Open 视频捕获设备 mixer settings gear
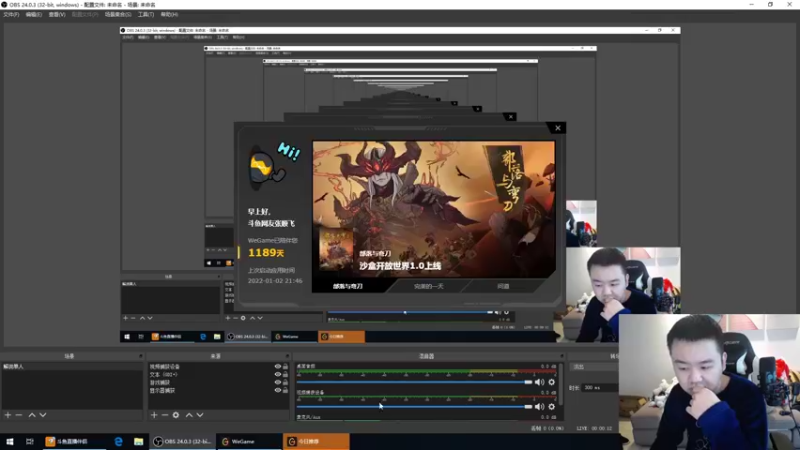 click(552, 407)
